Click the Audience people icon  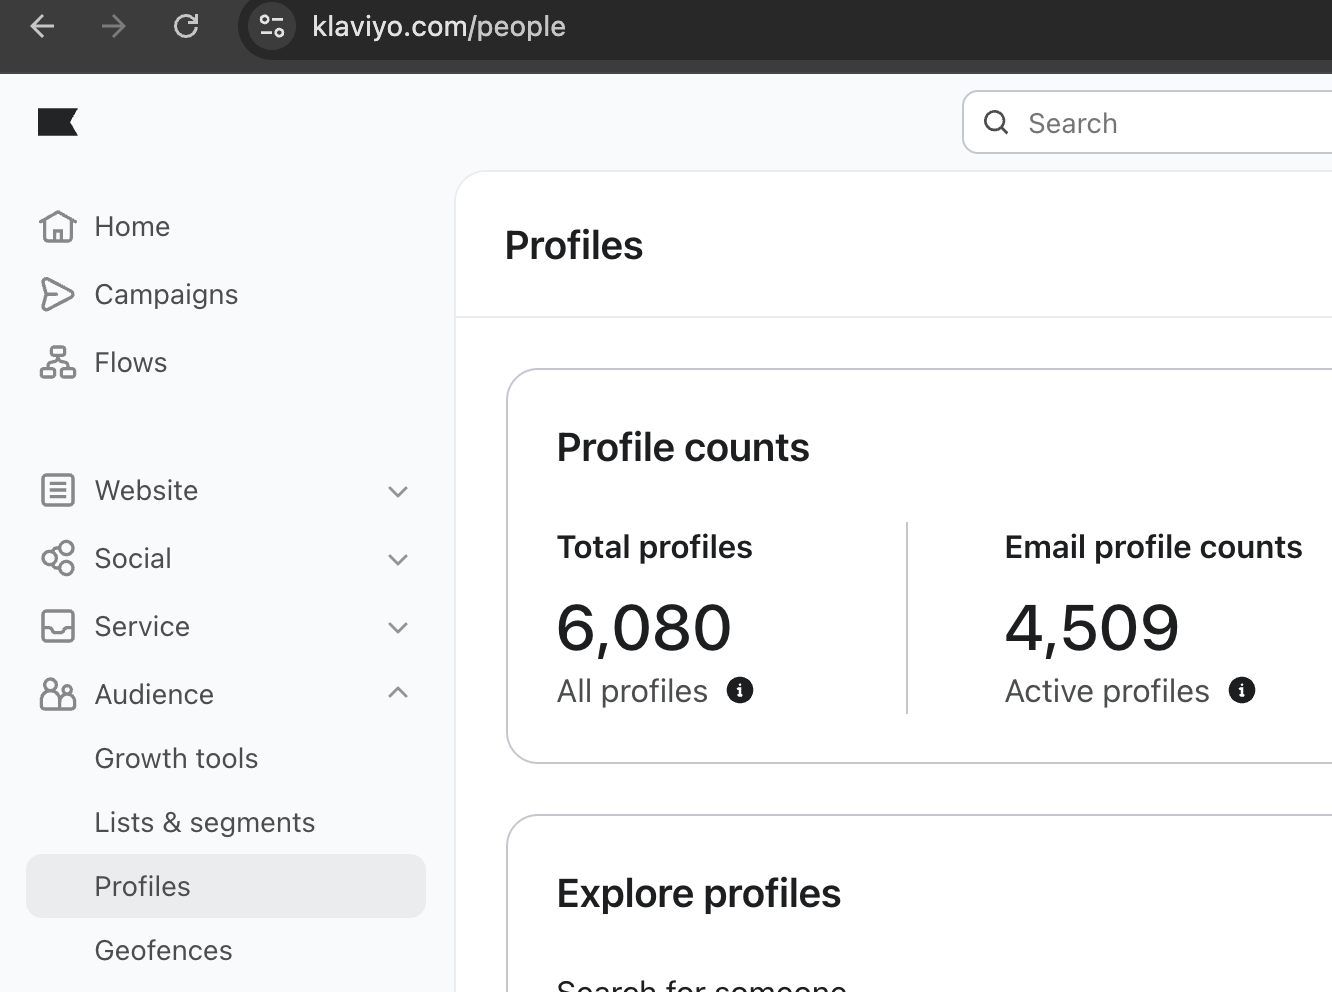(57, 694)
